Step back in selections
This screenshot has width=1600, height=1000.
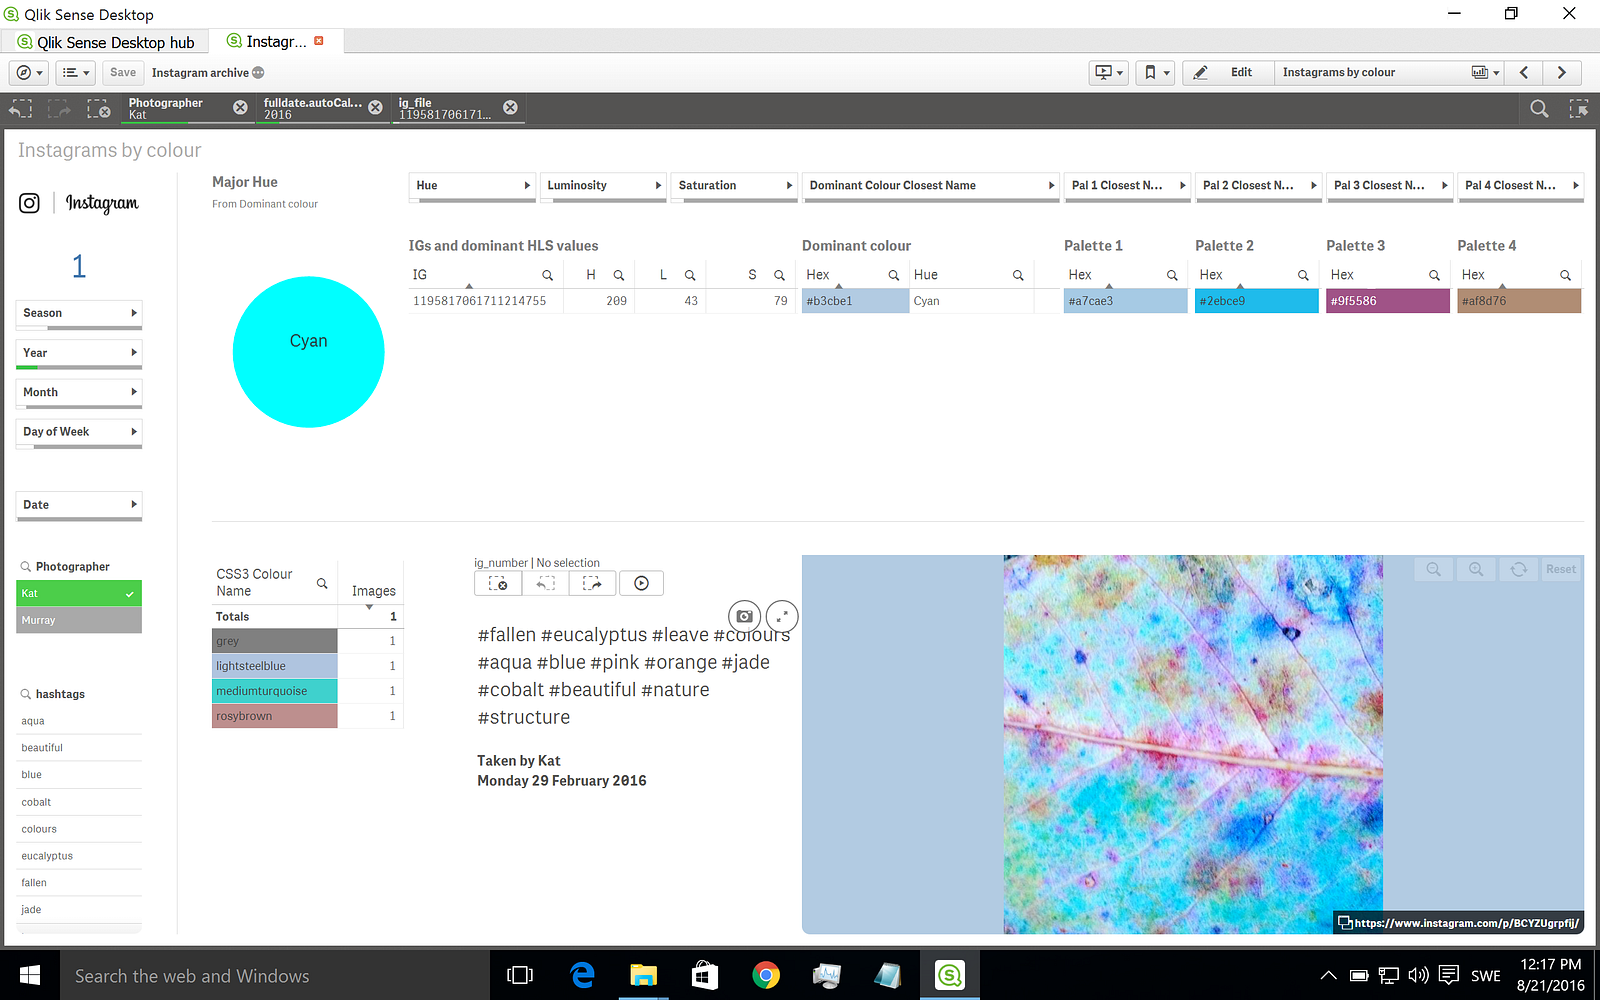pos(21,109)
